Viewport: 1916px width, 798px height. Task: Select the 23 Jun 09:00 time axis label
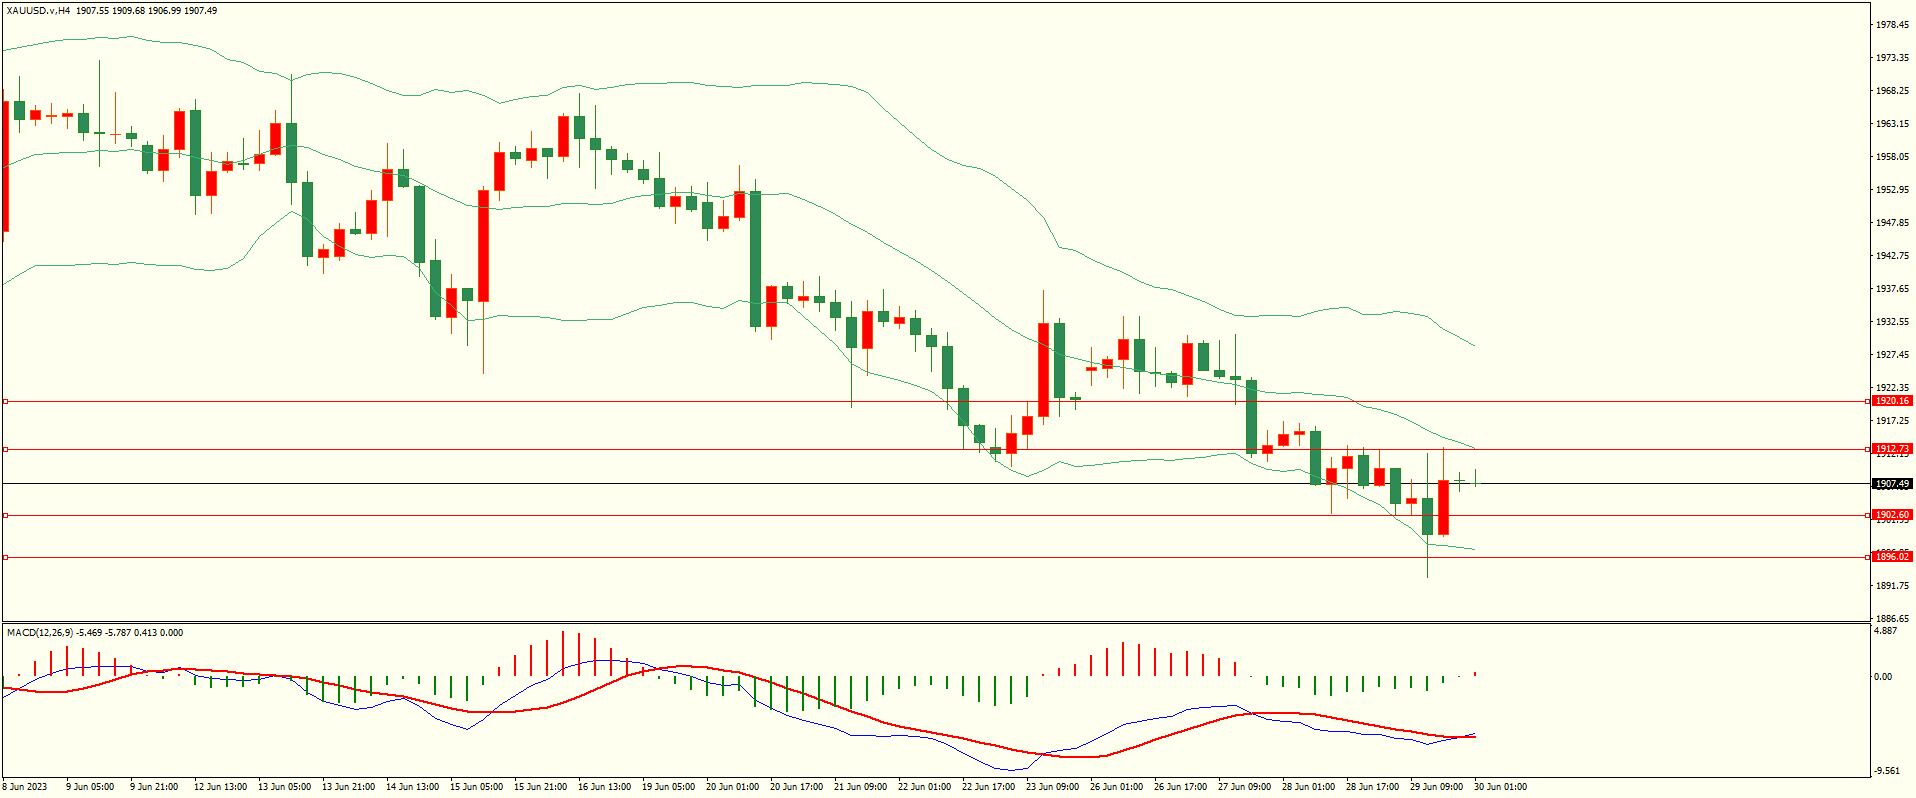tap(1052, 787)
